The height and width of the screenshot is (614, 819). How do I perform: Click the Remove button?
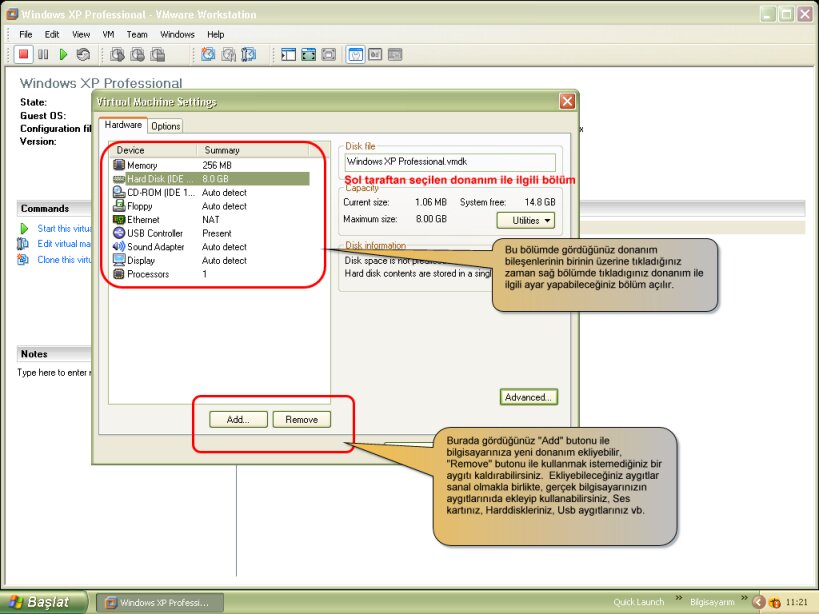301,419
